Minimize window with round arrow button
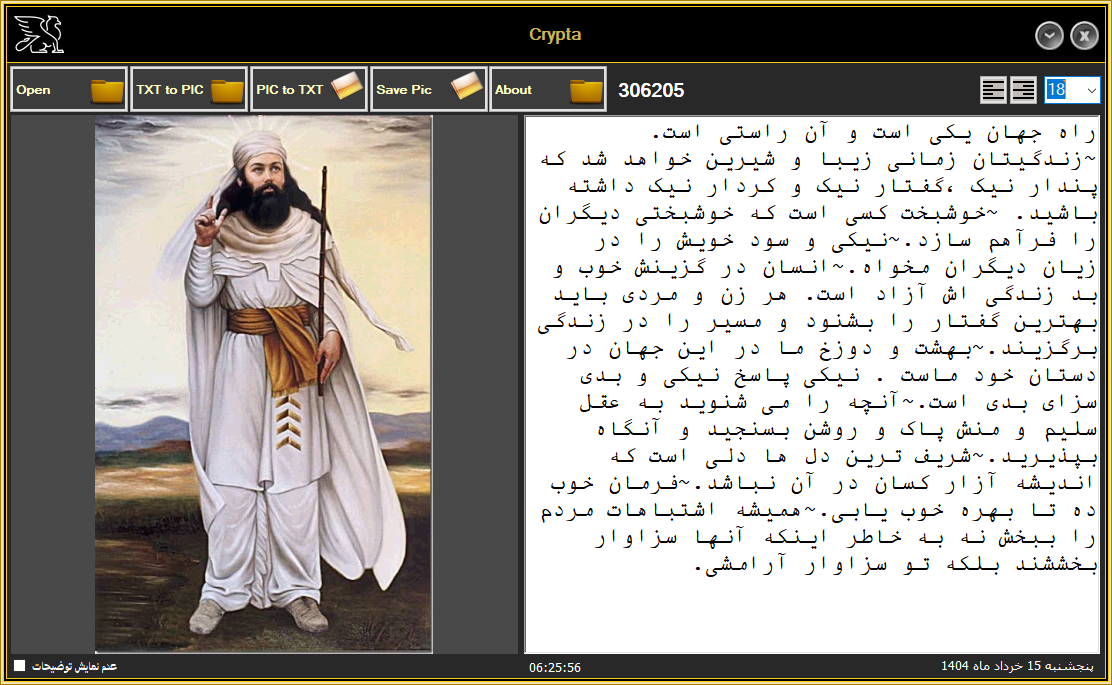Viewport: 1112px width, 685px height. tap(1049, 35)
